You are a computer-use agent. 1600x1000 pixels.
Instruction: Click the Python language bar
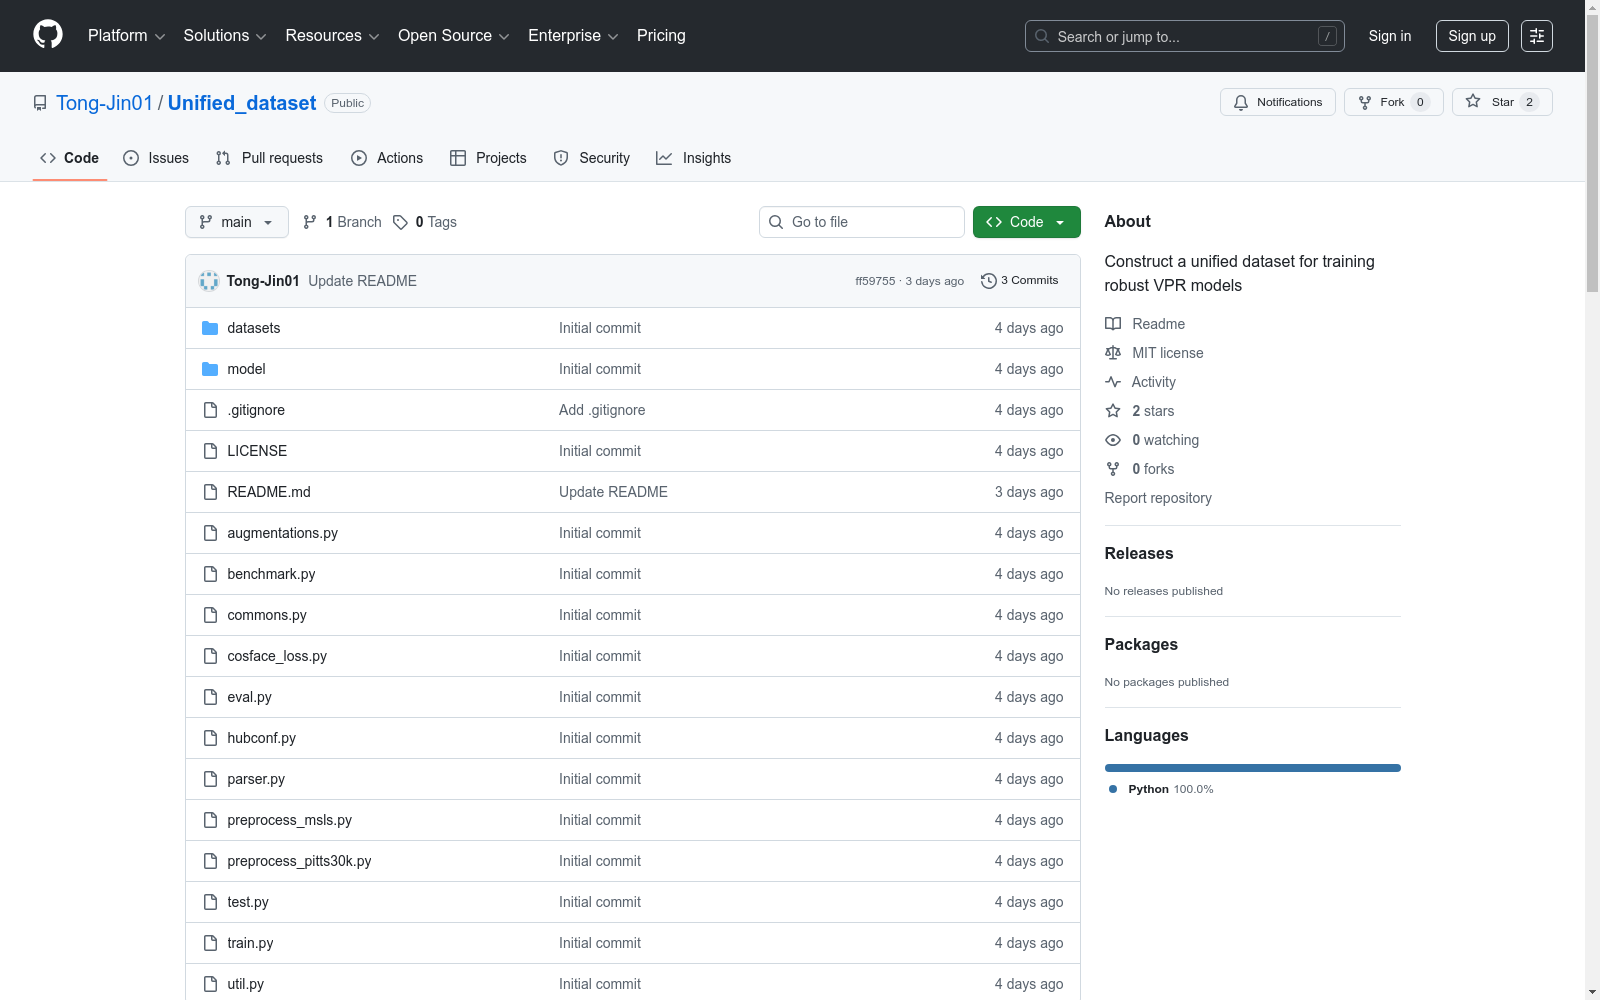click(x=1253, y=768)
